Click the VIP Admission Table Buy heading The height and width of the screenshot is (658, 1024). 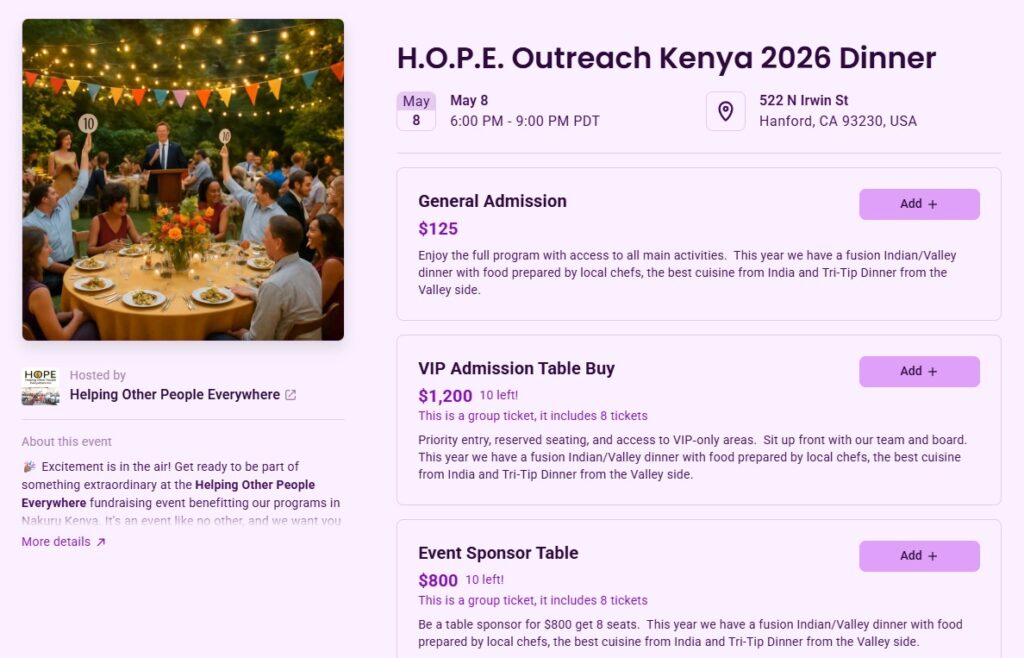tap(516, 369)
